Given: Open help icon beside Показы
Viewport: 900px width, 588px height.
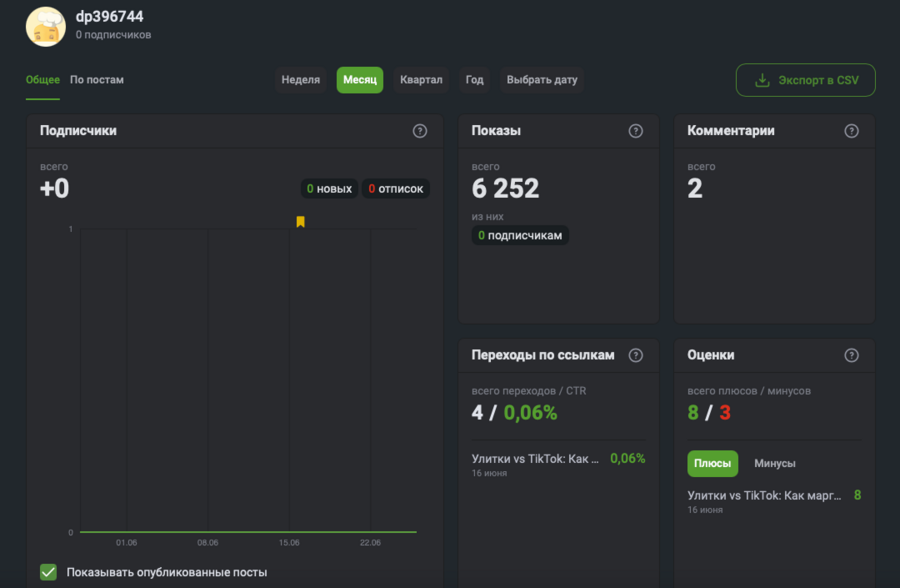Looking at the screenshot, I should pyautogui.click(x=635, y=131).
